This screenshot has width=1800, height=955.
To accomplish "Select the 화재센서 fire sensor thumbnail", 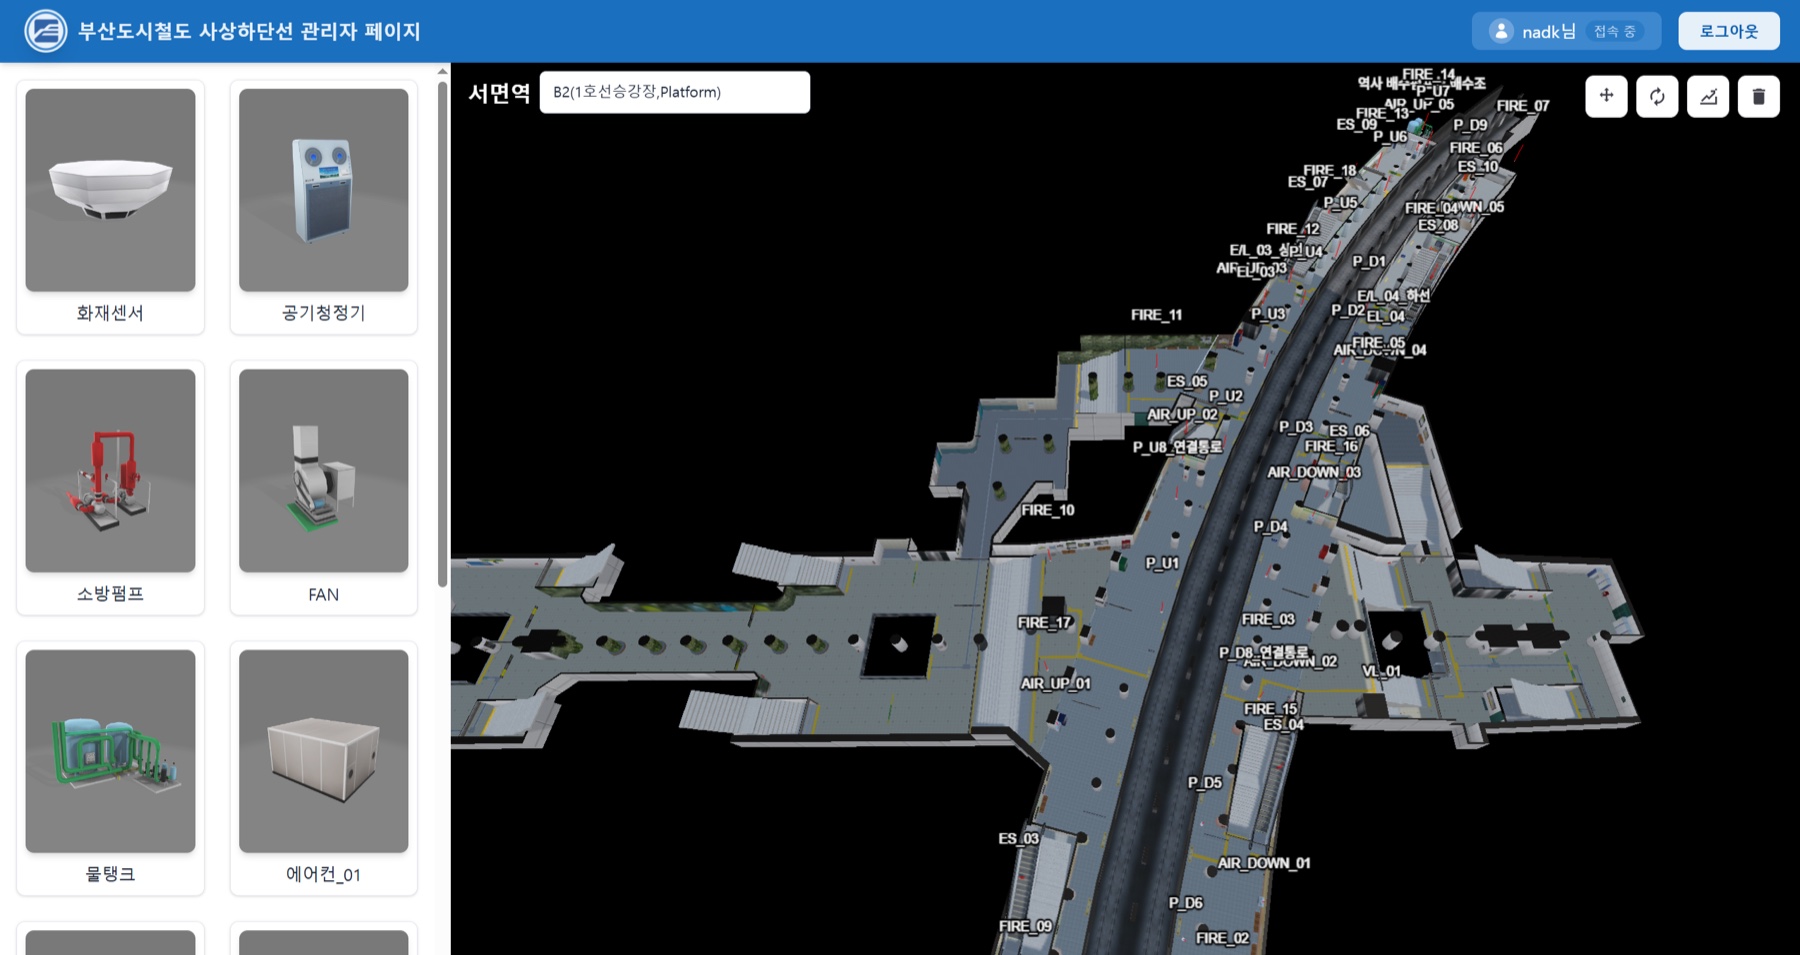I will [x=110, y=190].
